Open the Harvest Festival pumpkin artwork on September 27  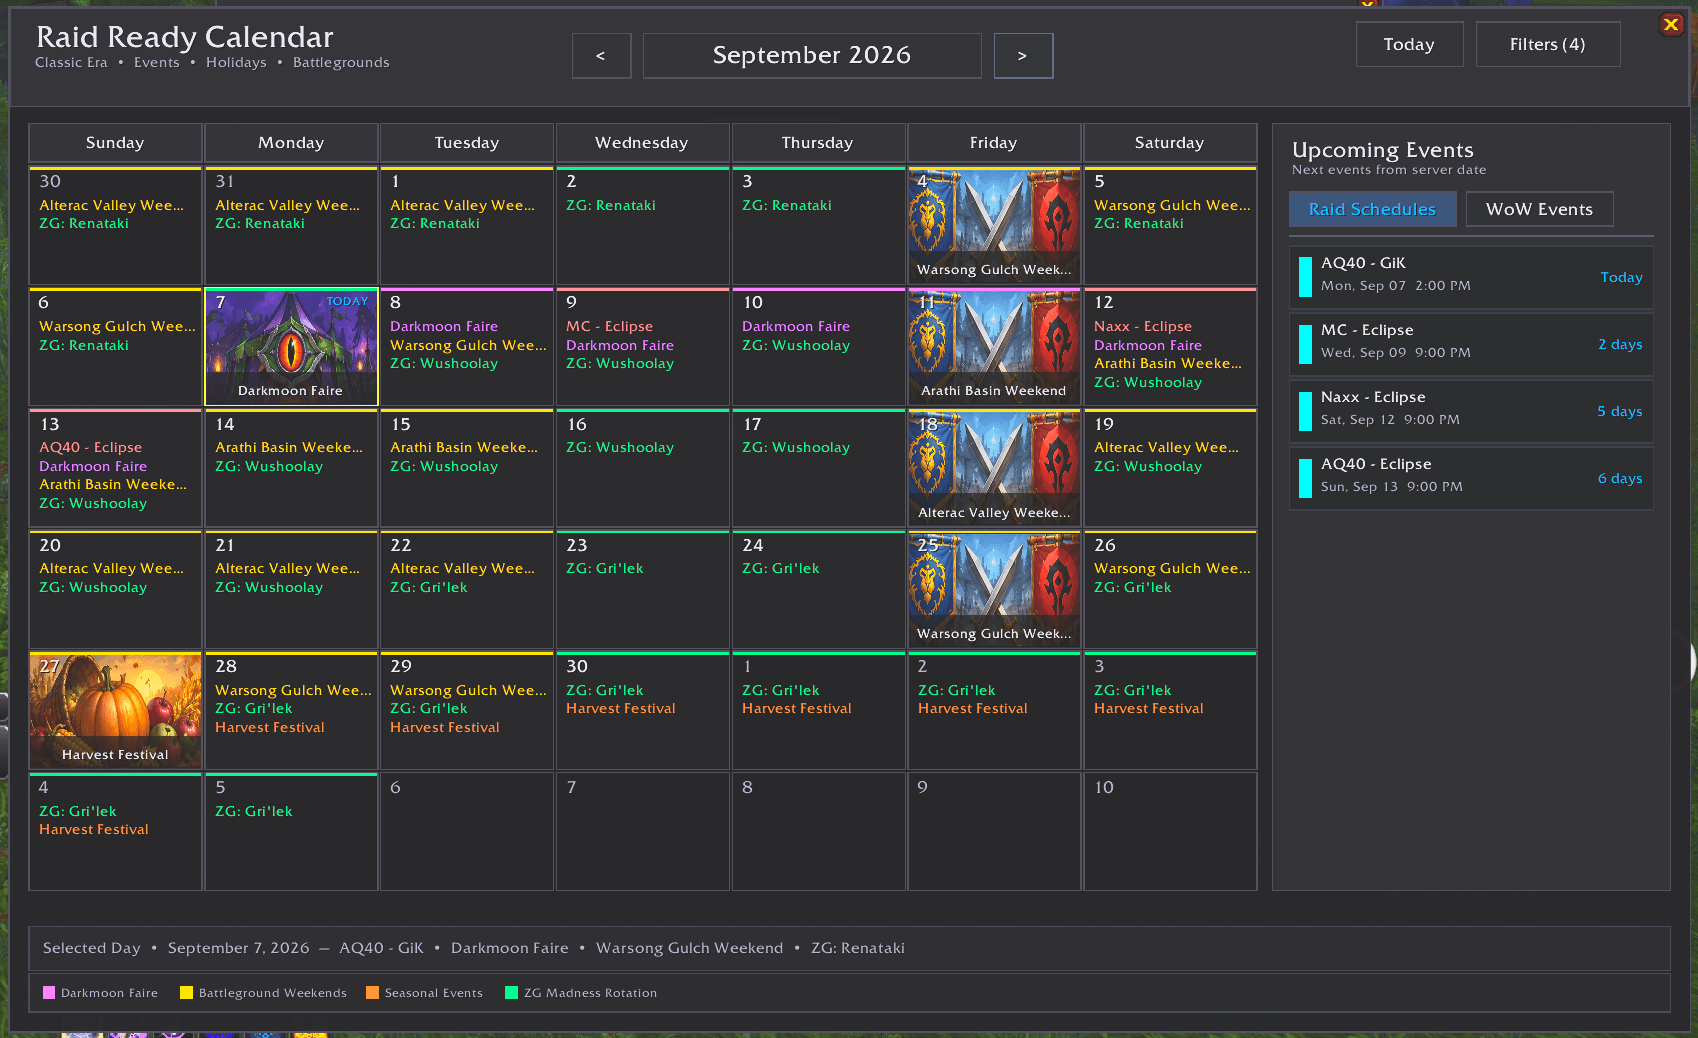115,711
